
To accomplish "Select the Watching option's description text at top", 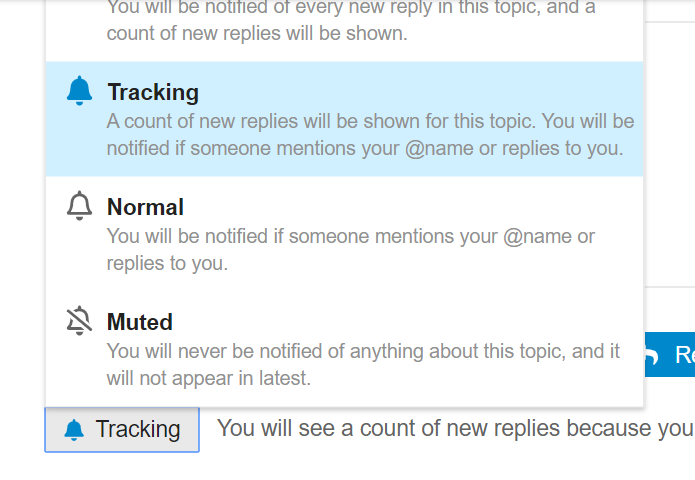I will point(351,20).
